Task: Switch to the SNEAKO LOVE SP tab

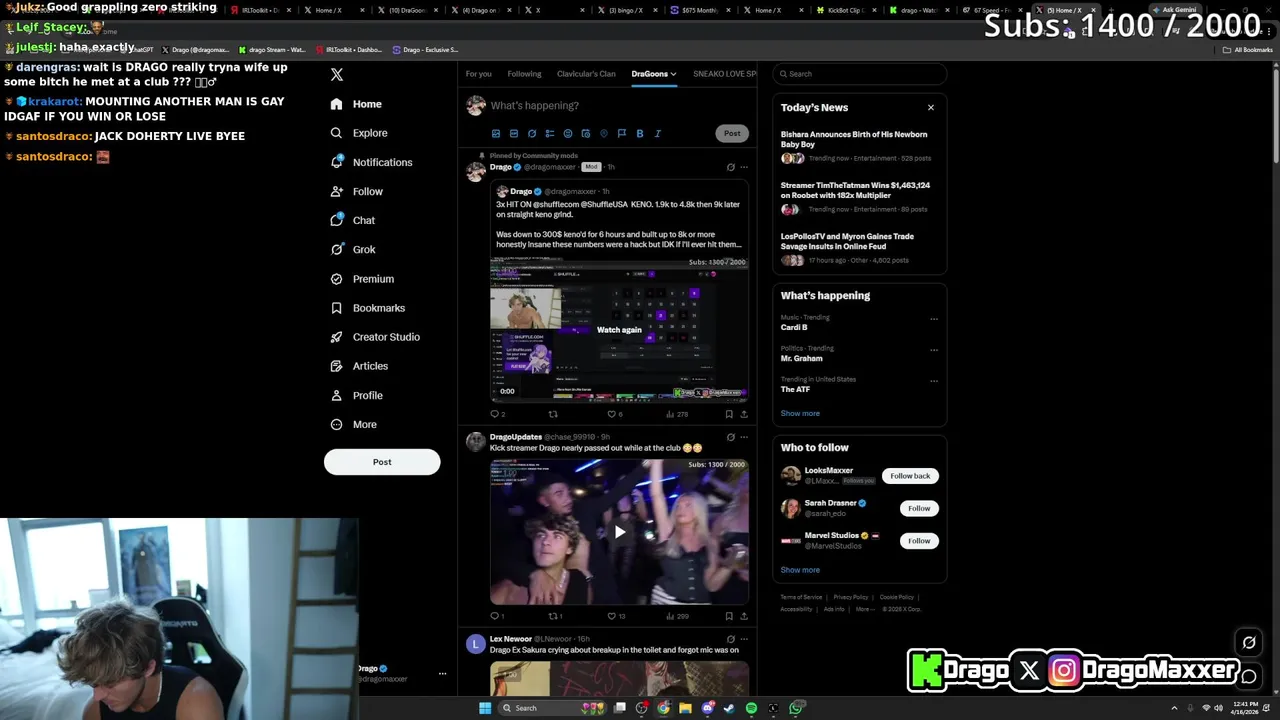Action: click(x=724, y=74)
